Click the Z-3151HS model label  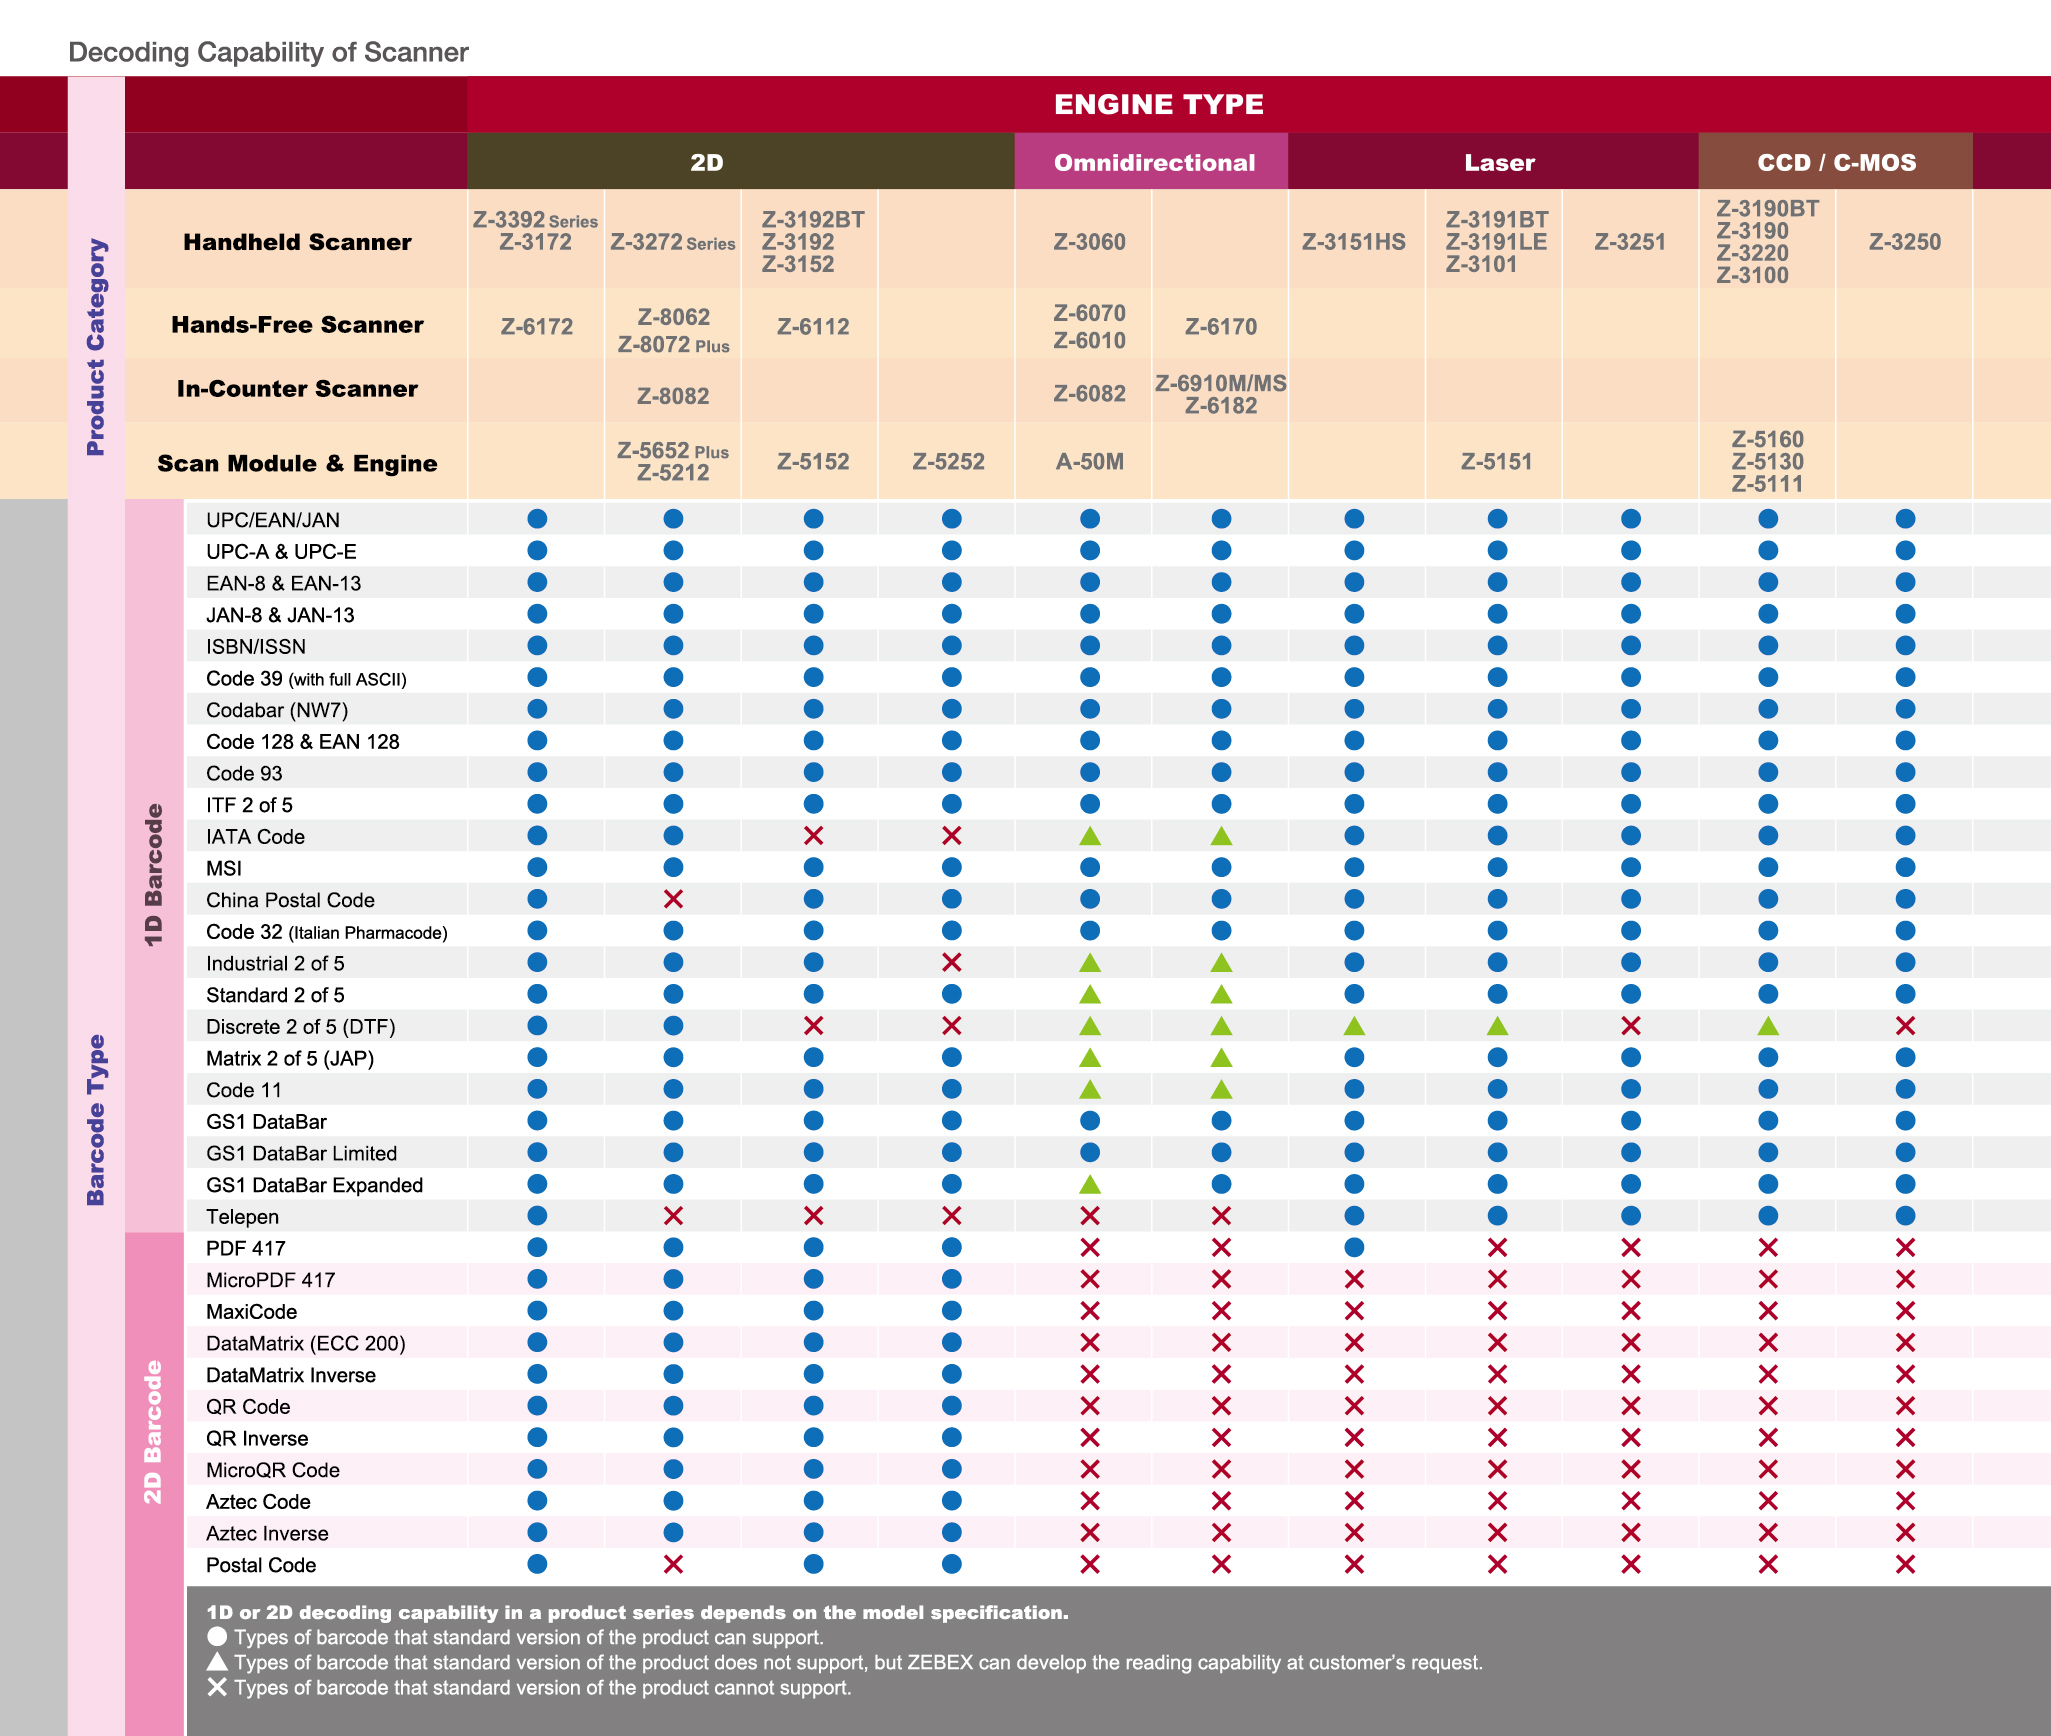(x=1353, y=242)
